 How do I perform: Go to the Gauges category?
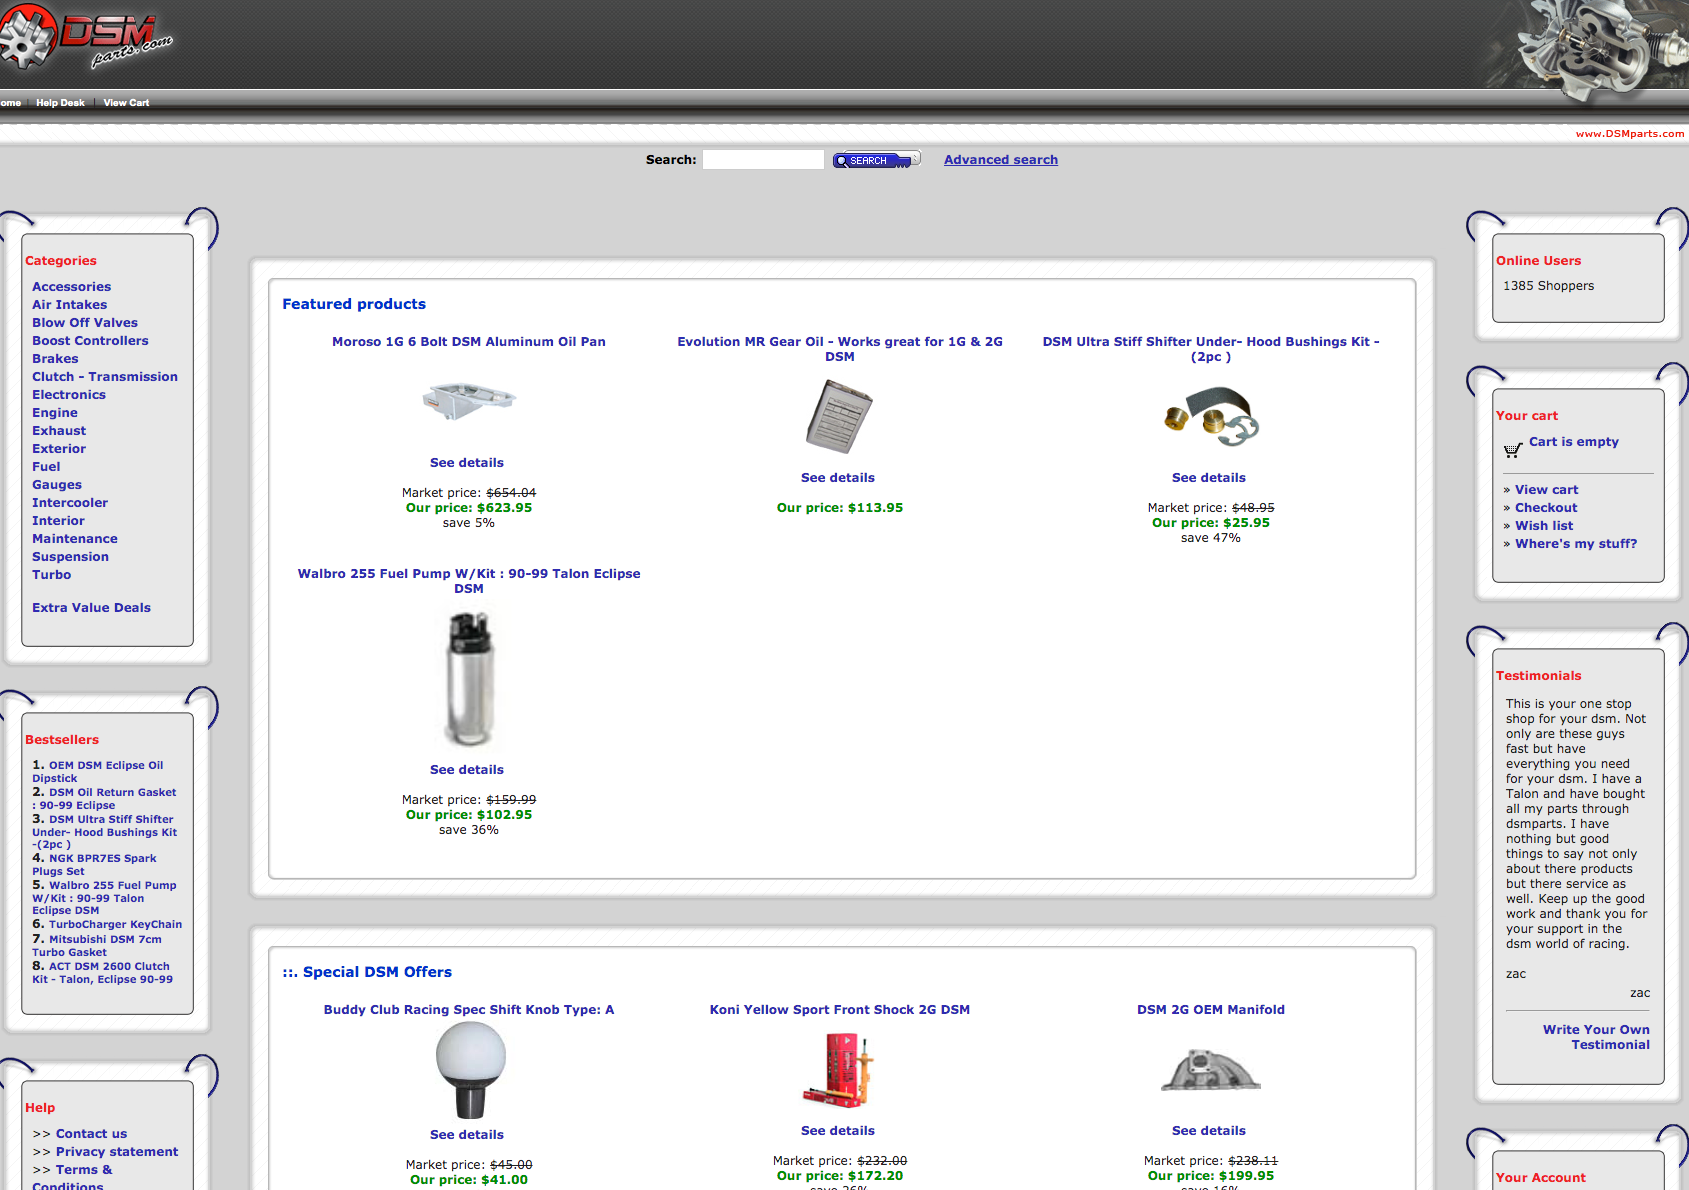(57, 485)
